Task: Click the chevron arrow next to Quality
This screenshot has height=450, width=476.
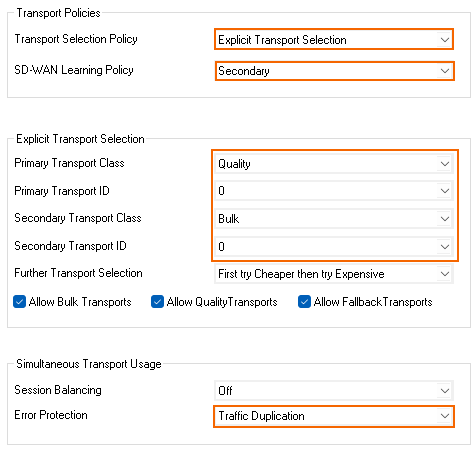Action: (445, 164)
